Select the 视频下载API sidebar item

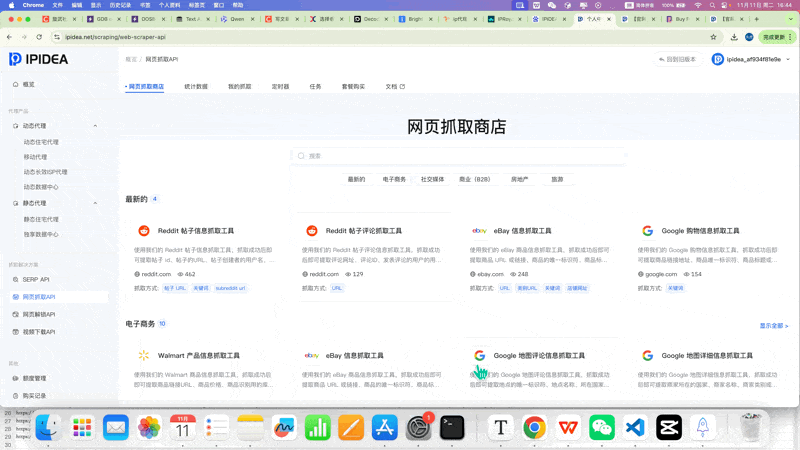point(39,332)
